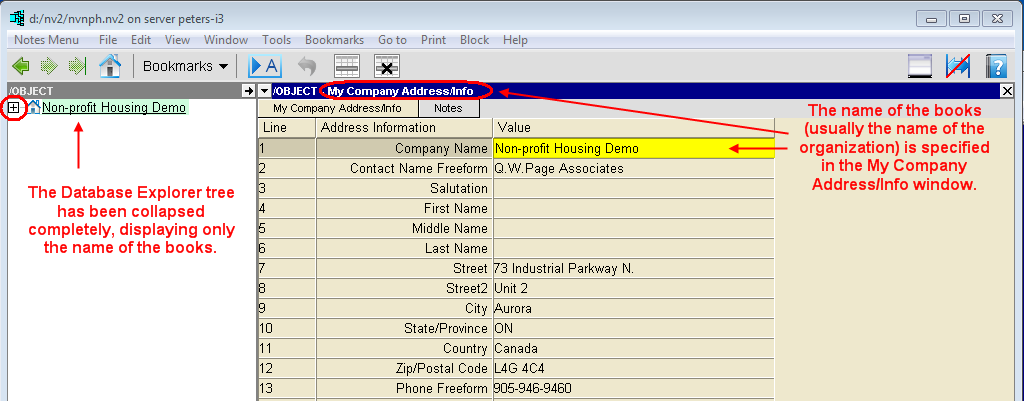Click the grey undo arrow icon
Viewport: 1024px width, 401px height.
coord(307,66)
